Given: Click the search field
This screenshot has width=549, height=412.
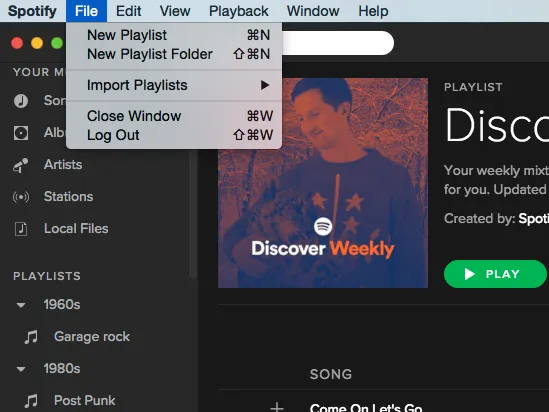Looking at the screenshot, I should [338, 43].
